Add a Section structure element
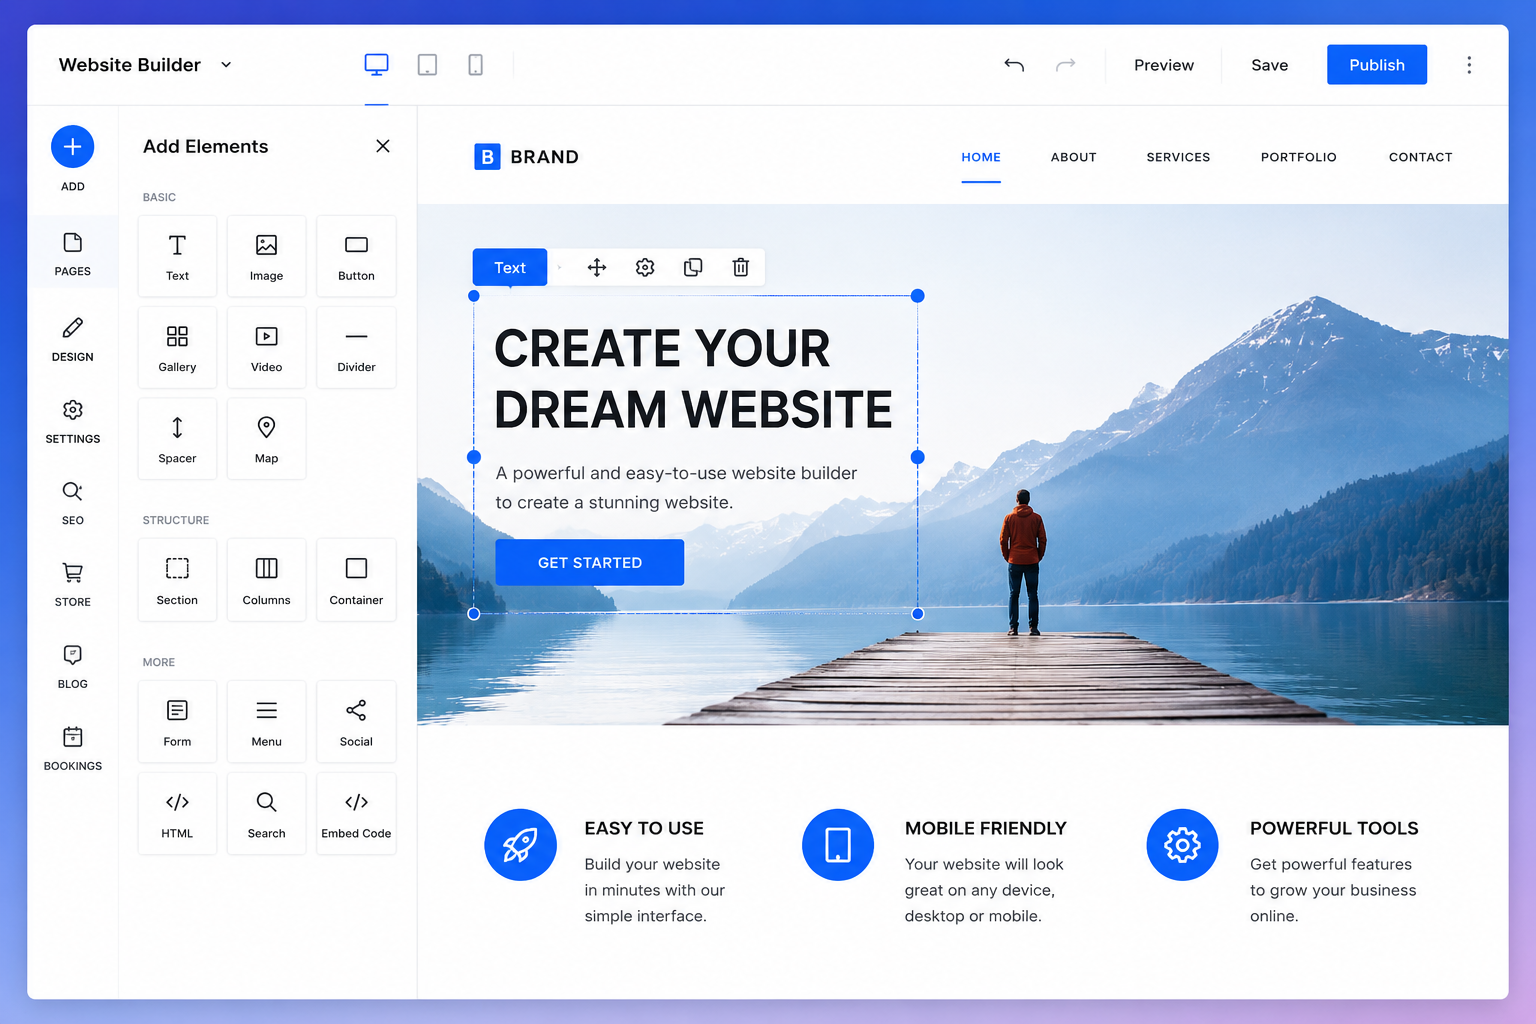Viewport: 1536px width, 1024px height. coord(177,581)
